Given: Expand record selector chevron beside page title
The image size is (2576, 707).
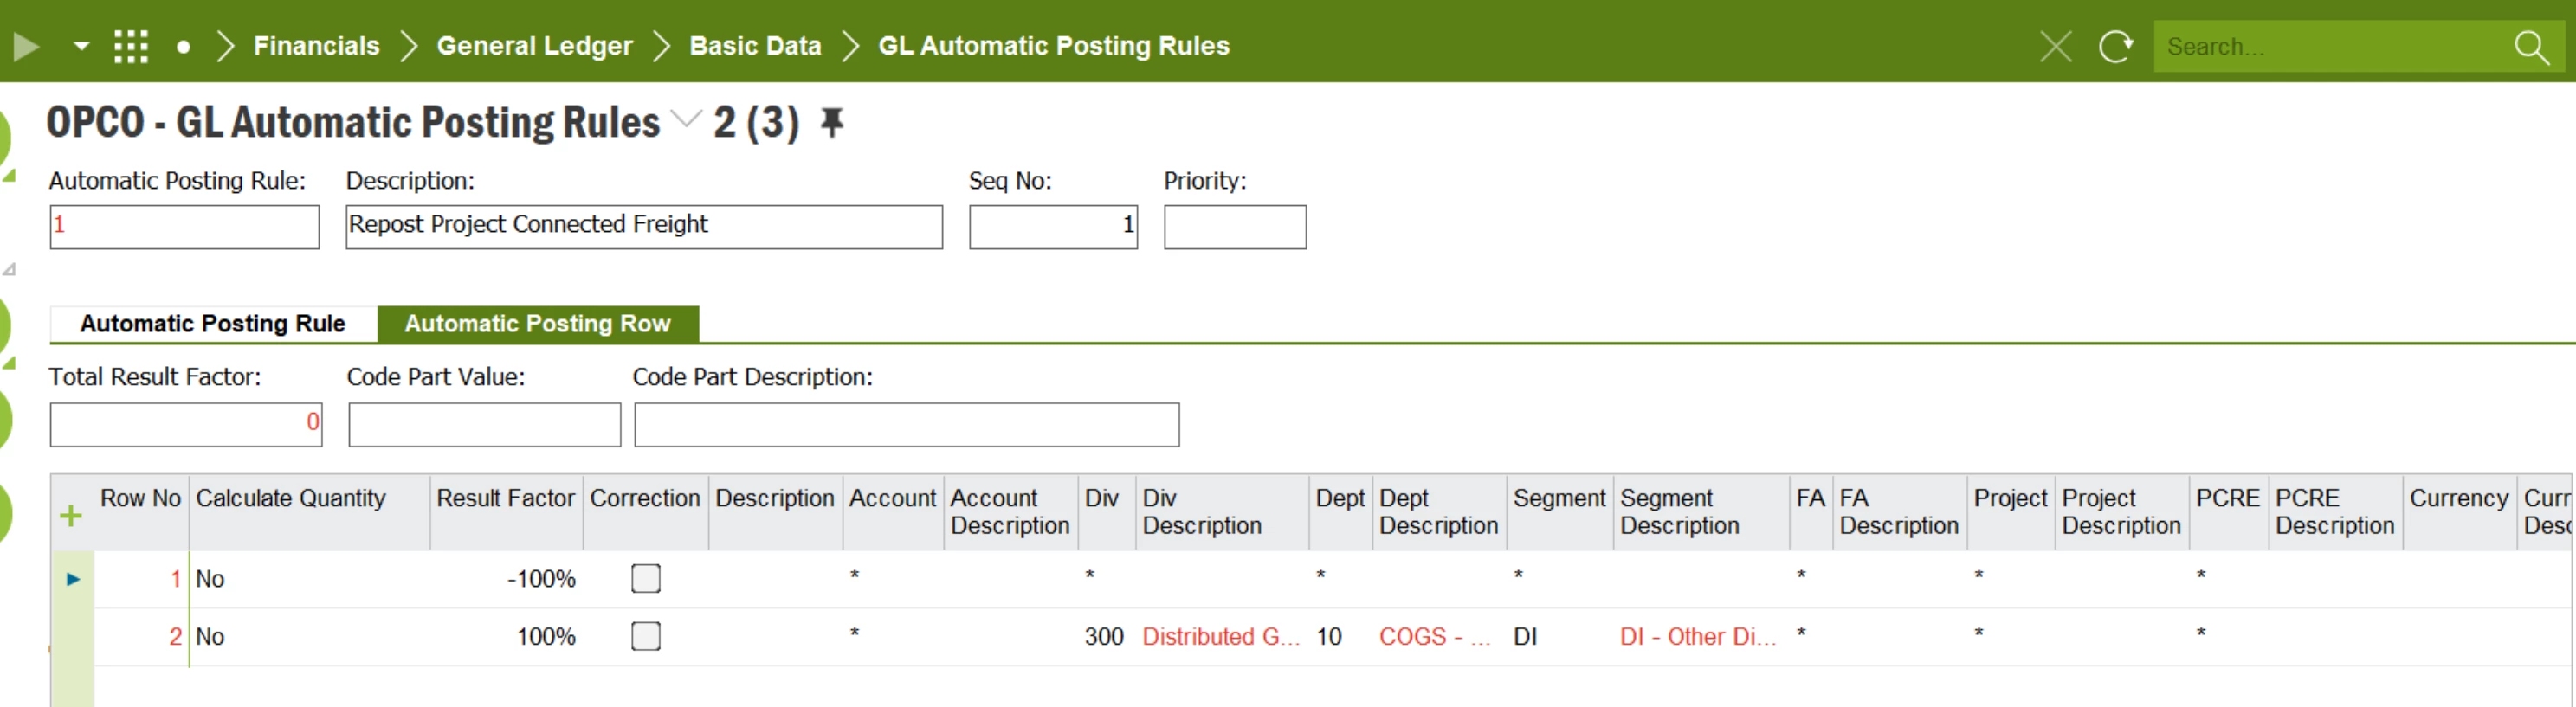Looking at the screenshot, I should pos(686,120).
